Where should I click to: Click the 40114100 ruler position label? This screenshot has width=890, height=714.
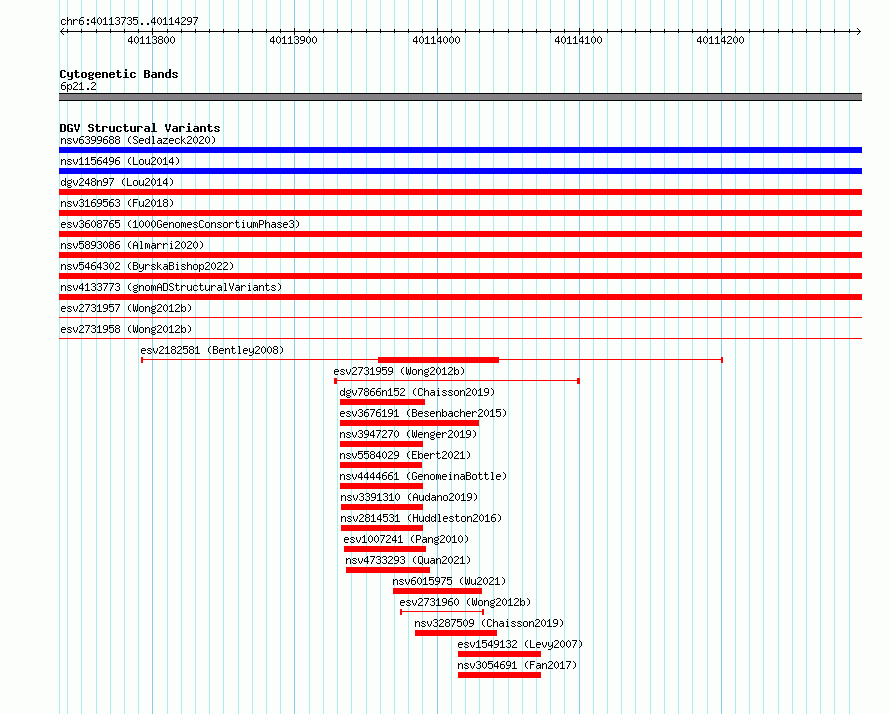click(578, 40)
